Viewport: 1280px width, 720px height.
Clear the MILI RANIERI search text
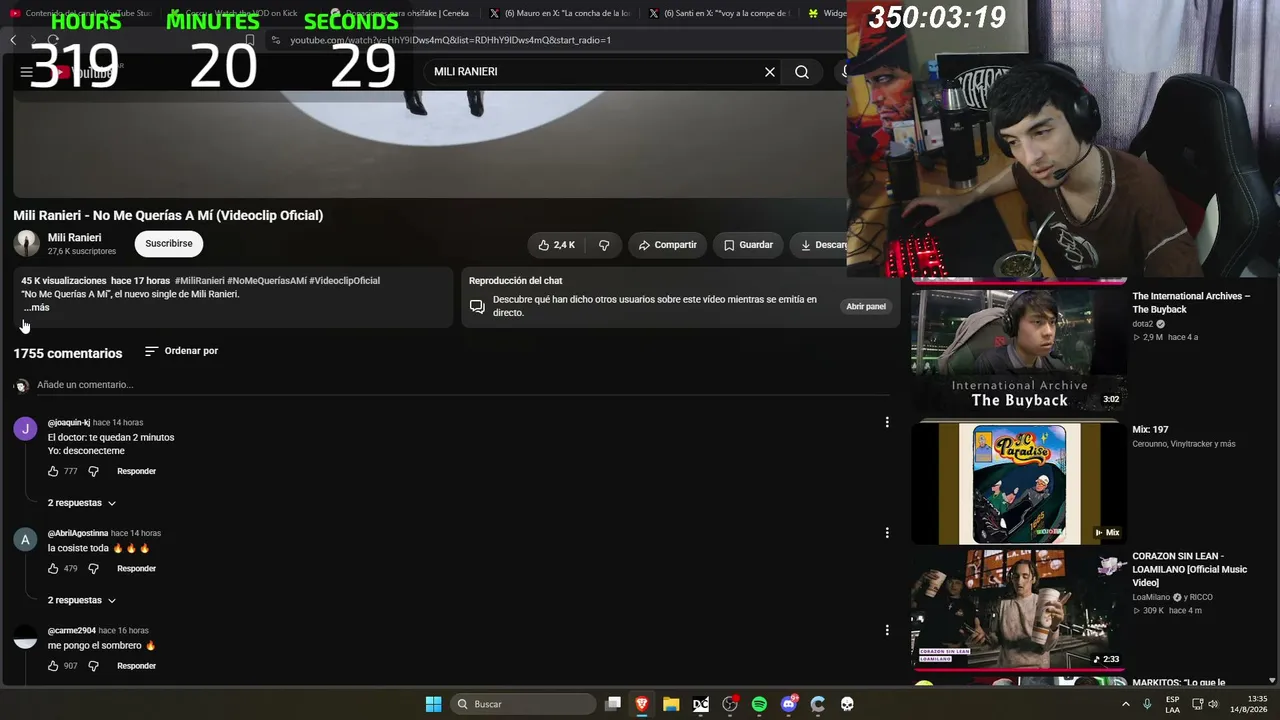pyautogui.click(x=770, y=72)
